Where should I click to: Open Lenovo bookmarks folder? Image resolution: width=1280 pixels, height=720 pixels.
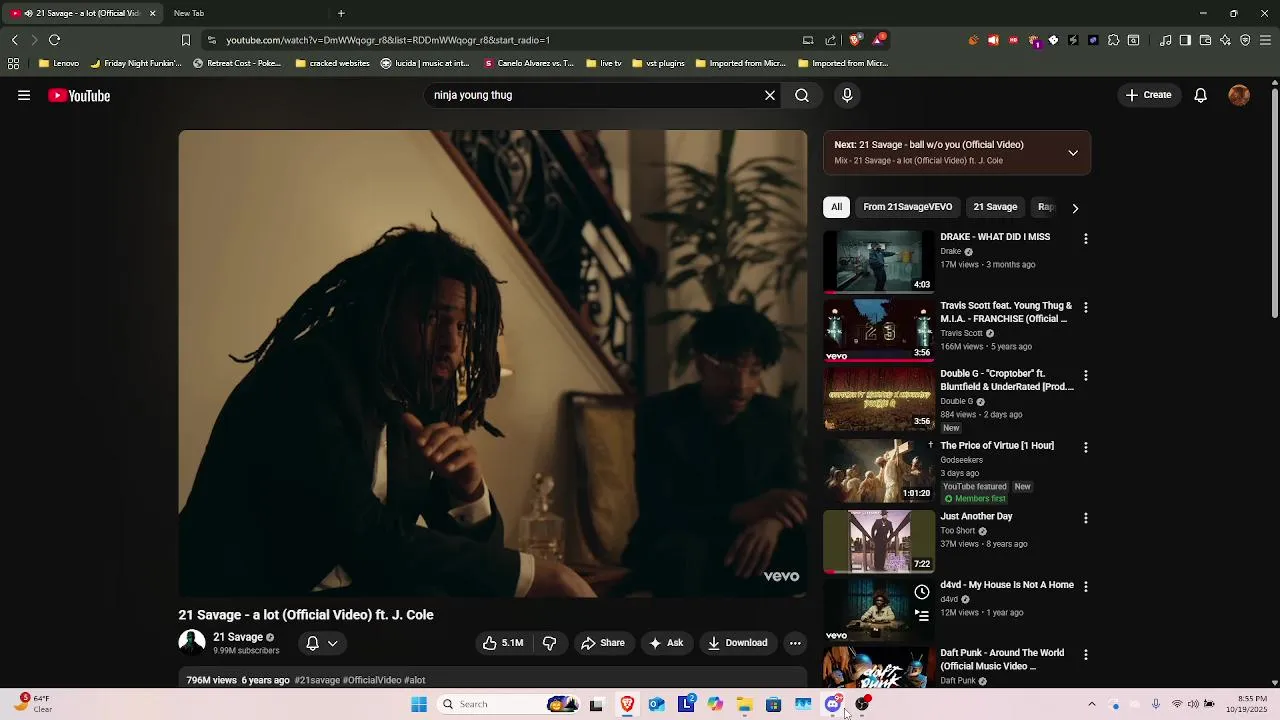(x=59, y=63)
